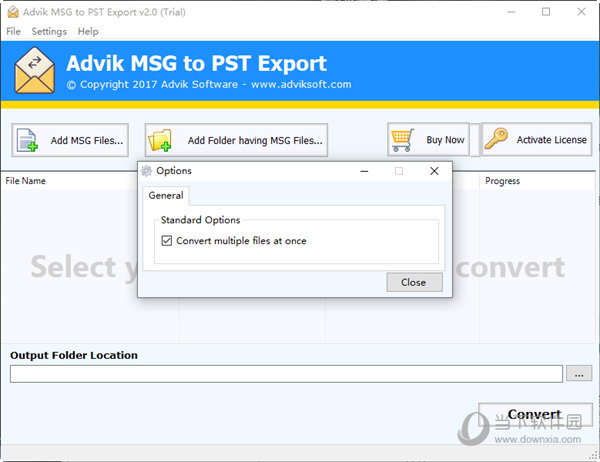Select the General tab in Options

(x=166, y=196)
